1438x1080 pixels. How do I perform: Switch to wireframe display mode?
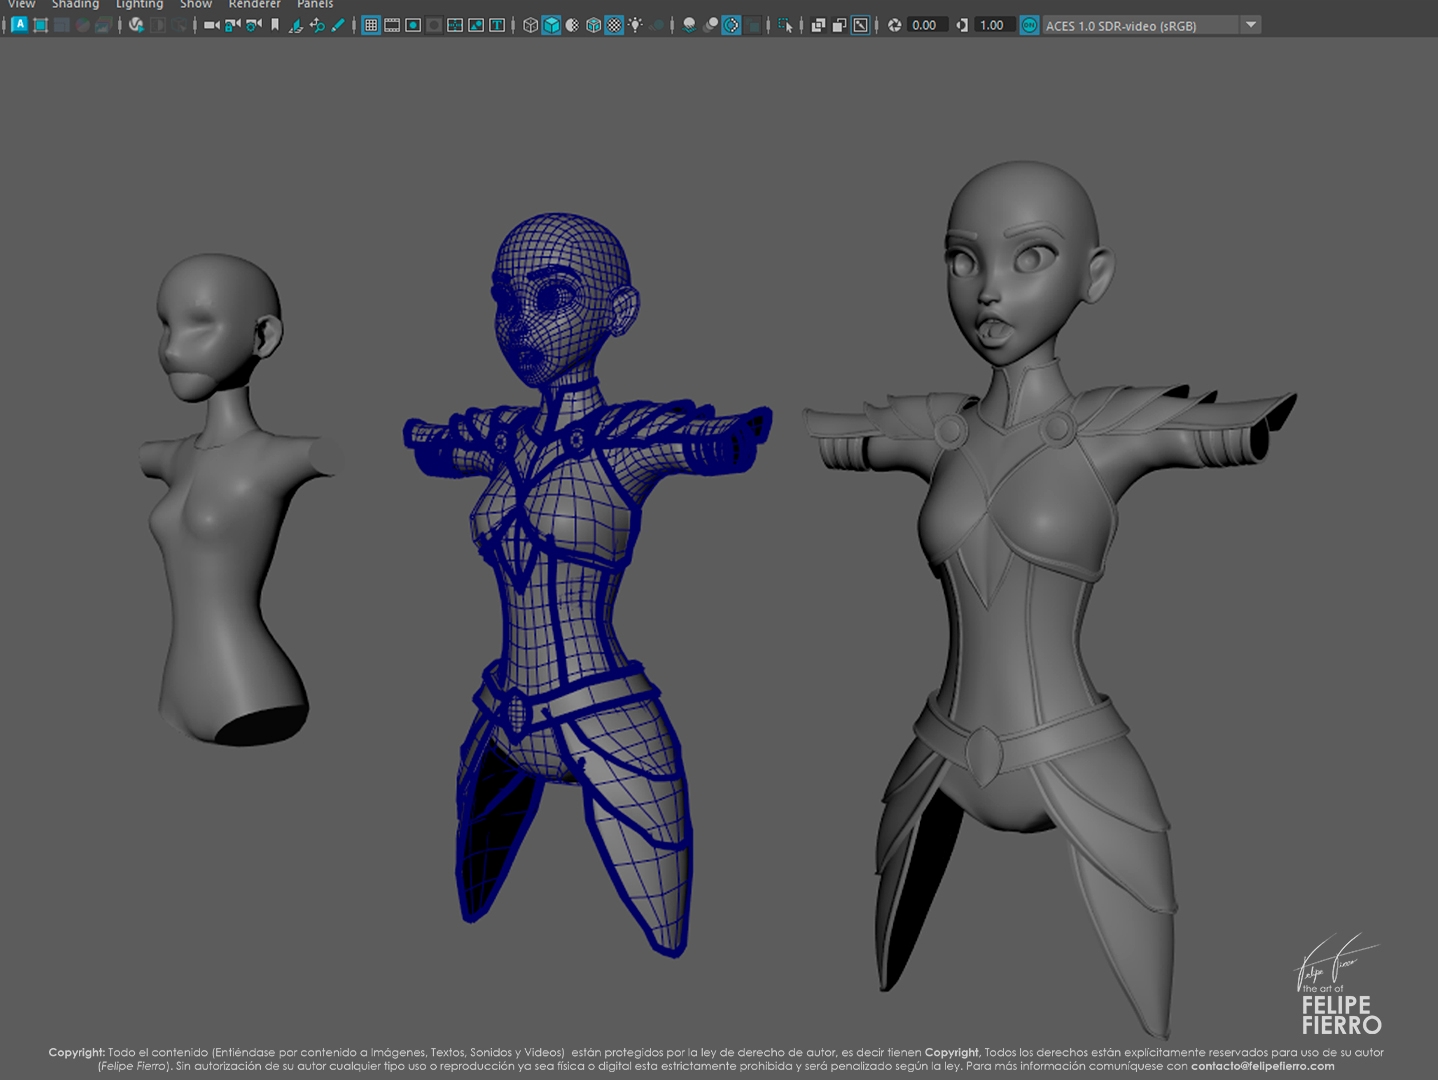coord(530,25)
